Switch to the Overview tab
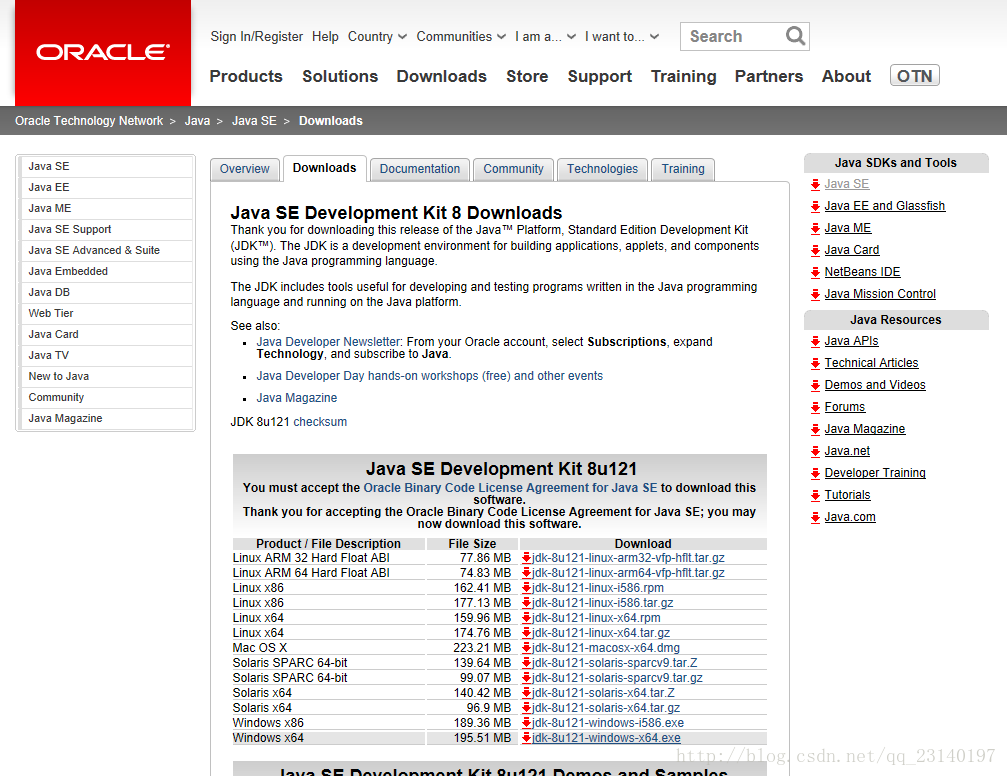 [x=245, y=169]
